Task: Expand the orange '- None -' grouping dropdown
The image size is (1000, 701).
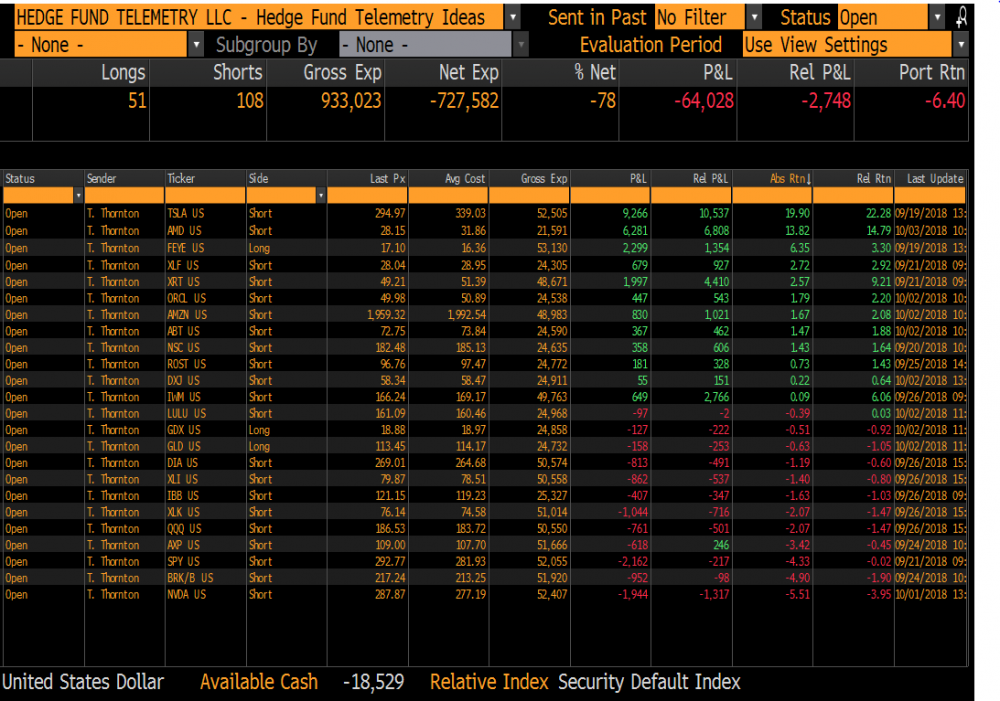Action: (x=196, y=45)
